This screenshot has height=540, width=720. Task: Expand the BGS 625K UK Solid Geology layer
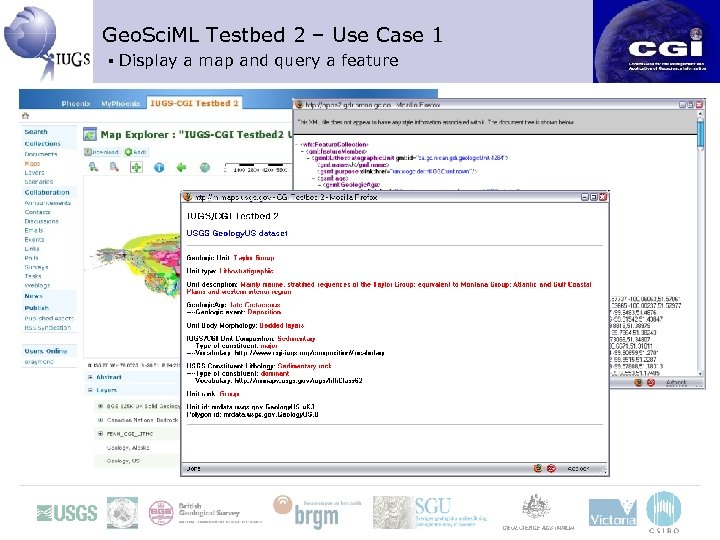coord(100,406)
